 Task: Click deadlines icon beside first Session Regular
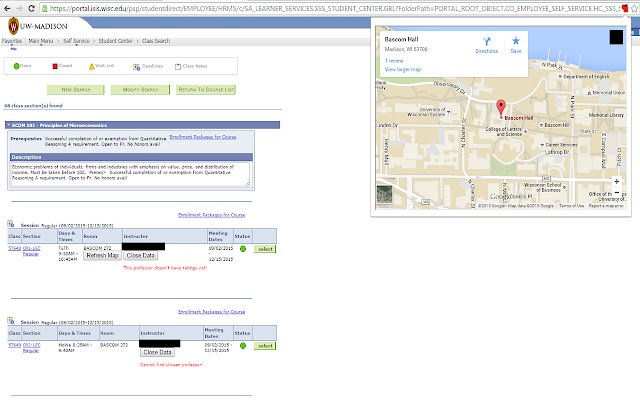tap(11, 224)
